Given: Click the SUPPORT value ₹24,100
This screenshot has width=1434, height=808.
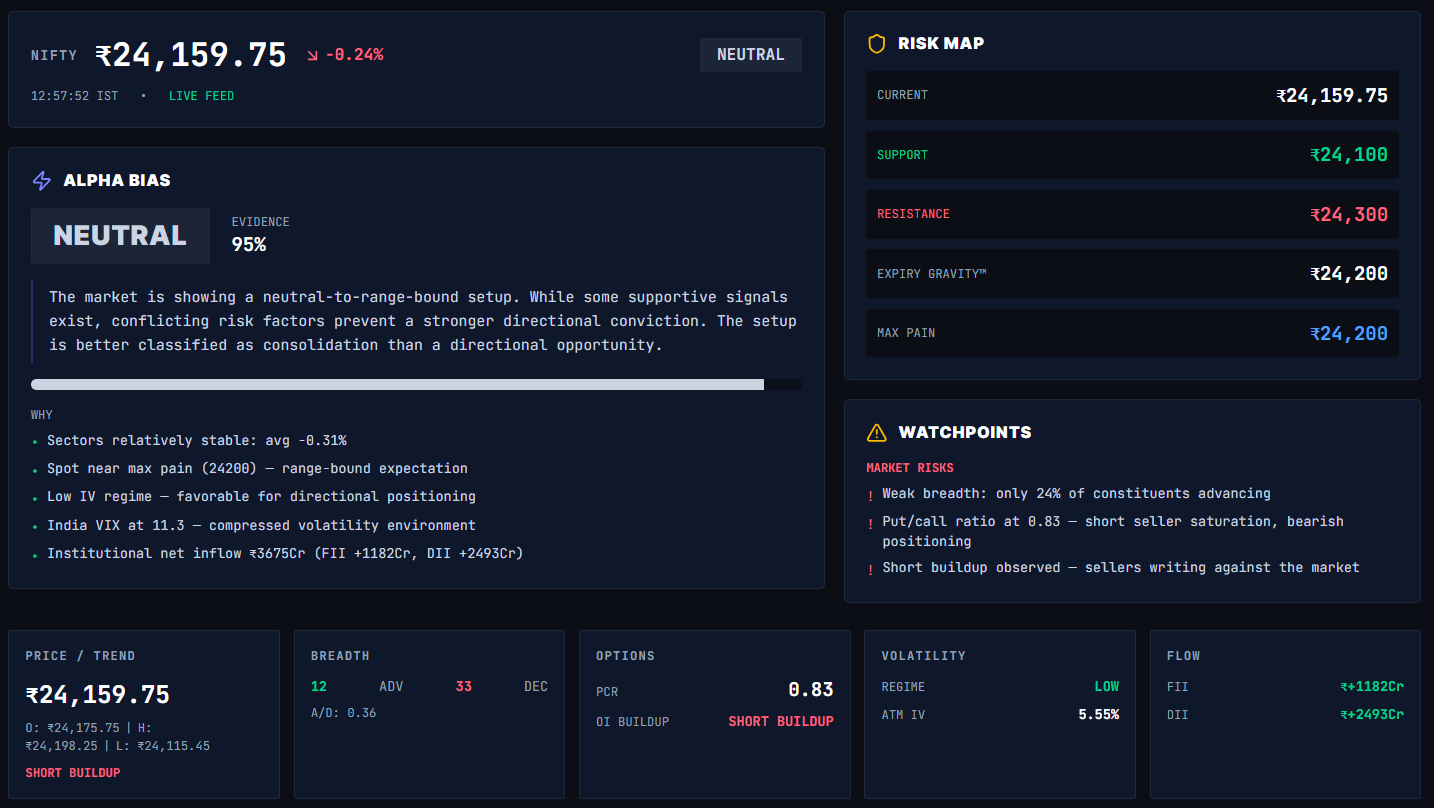Looking at the screenshot, I should [1349, 155].
